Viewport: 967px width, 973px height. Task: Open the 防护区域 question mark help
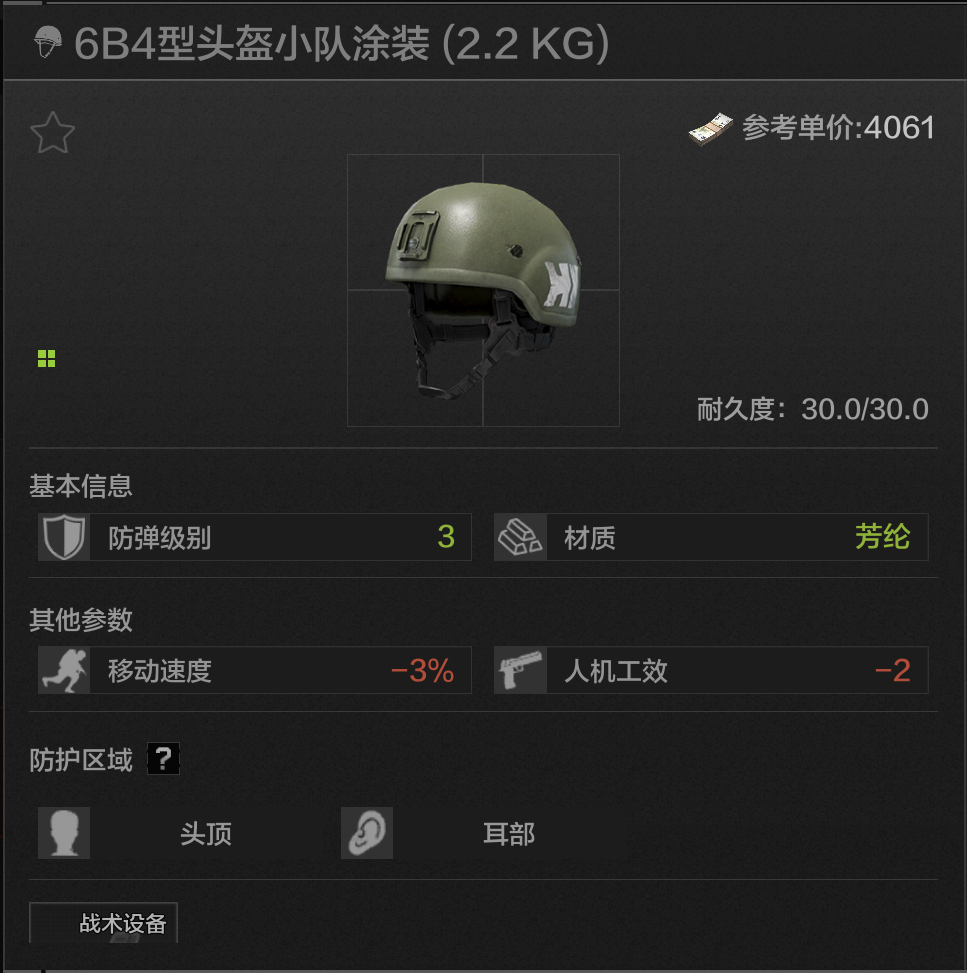[x=163, y=758]
